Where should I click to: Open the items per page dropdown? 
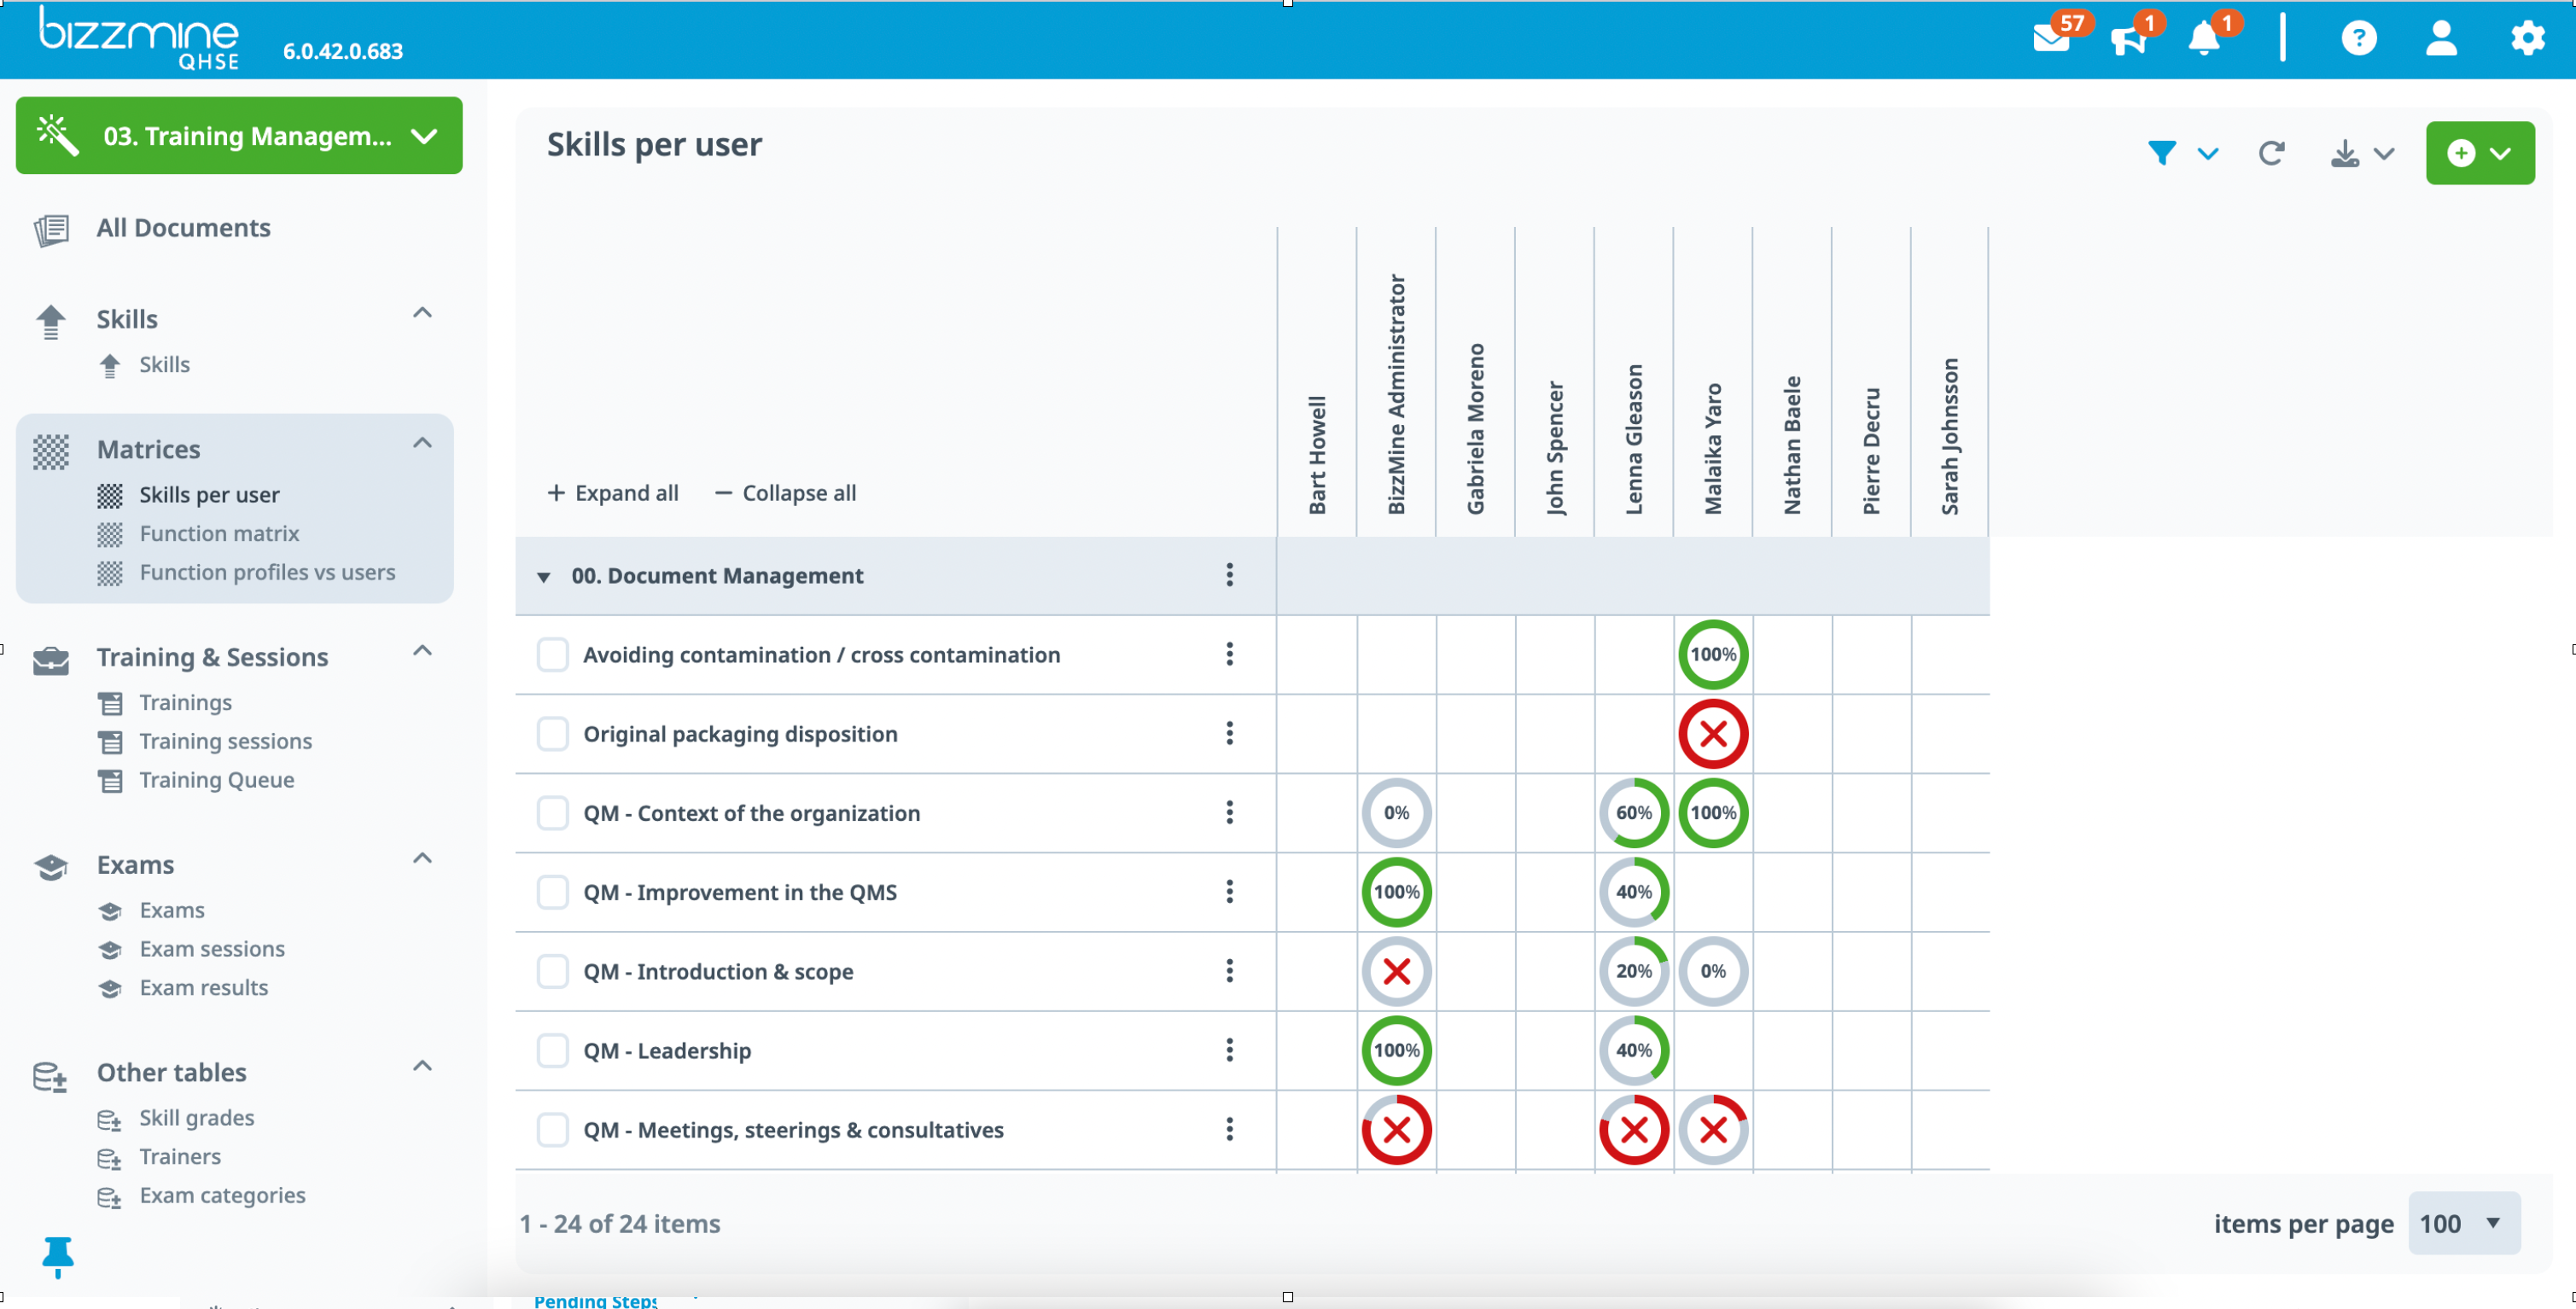click(x=2464, y=1223)
